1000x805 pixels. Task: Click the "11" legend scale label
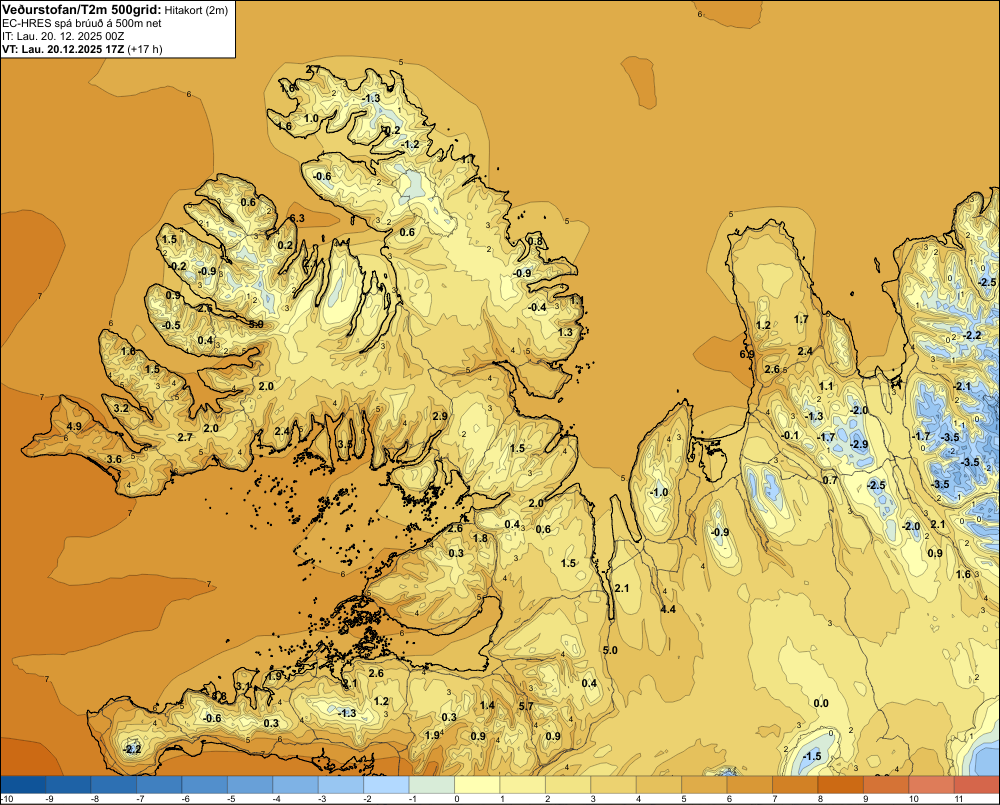[959, 799]
